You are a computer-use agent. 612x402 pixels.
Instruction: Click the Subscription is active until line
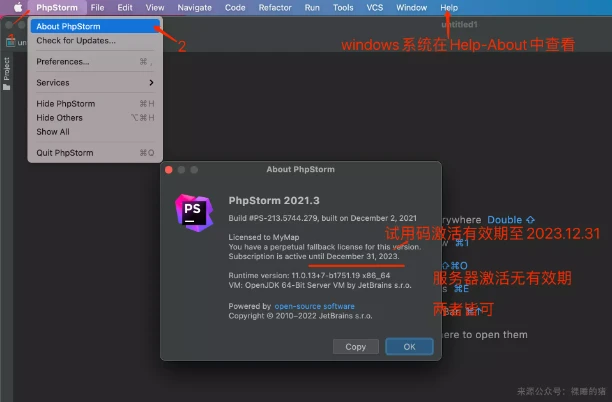[x=314, y=256]
